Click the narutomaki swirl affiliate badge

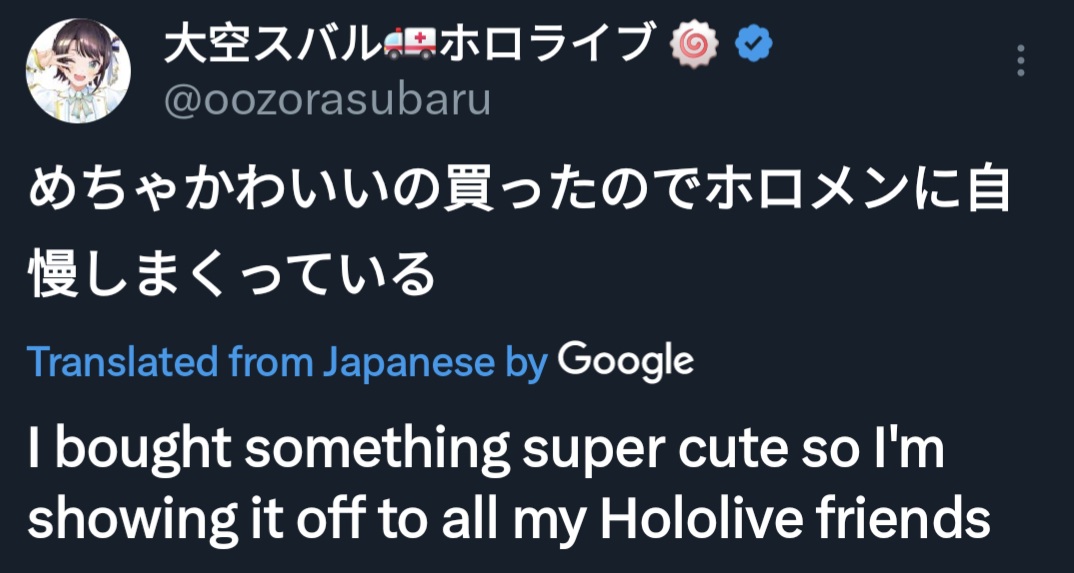pyautogui.click(x=696, y=46)
